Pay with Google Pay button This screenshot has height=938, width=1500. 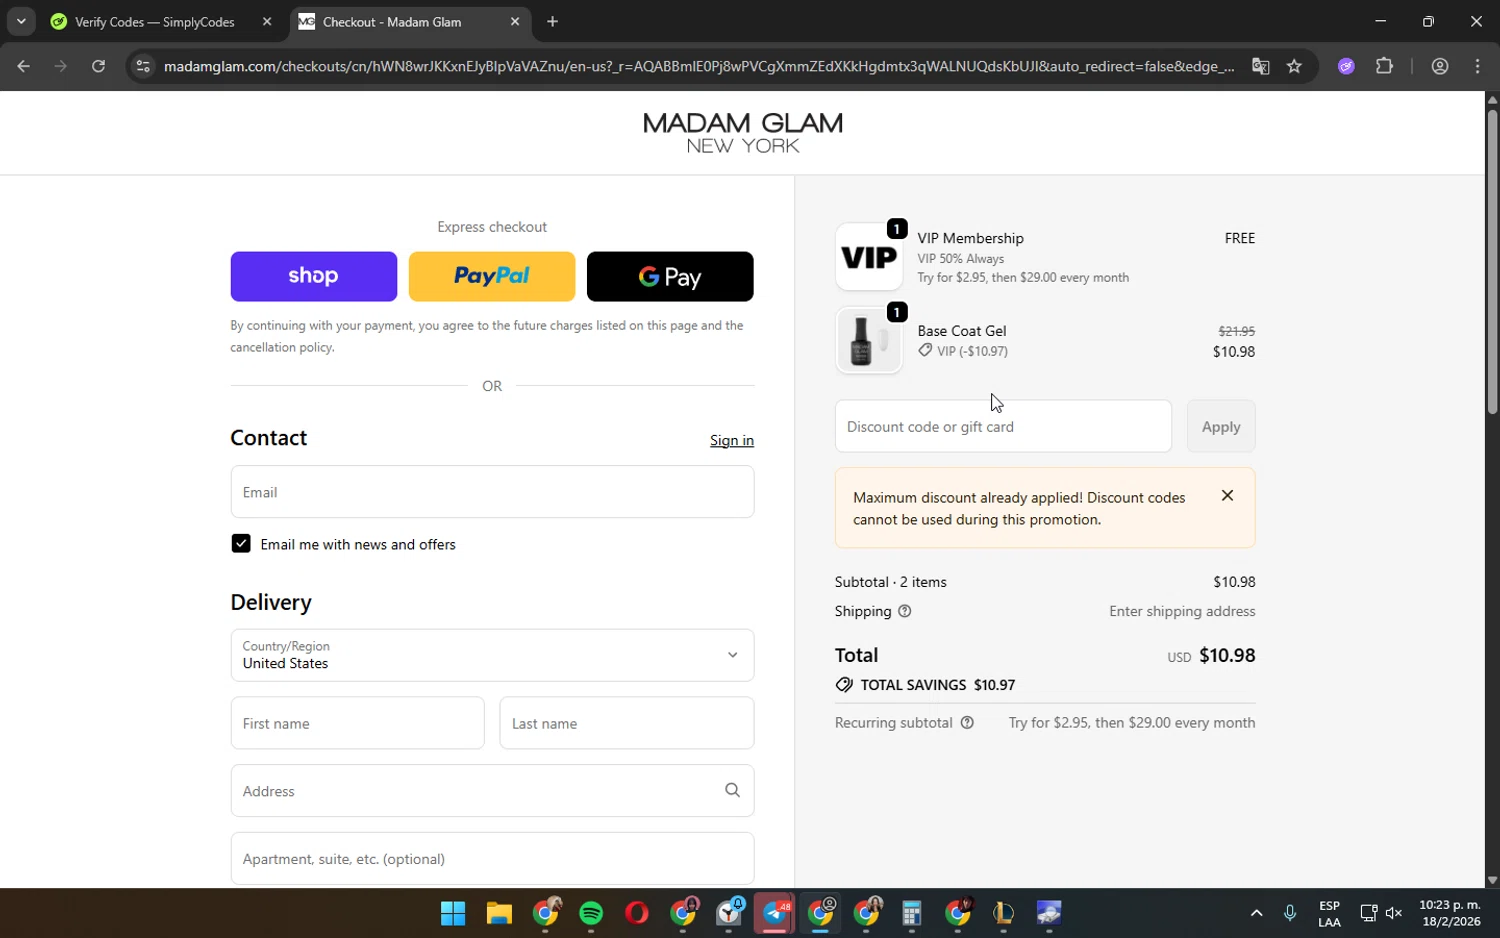670,276
